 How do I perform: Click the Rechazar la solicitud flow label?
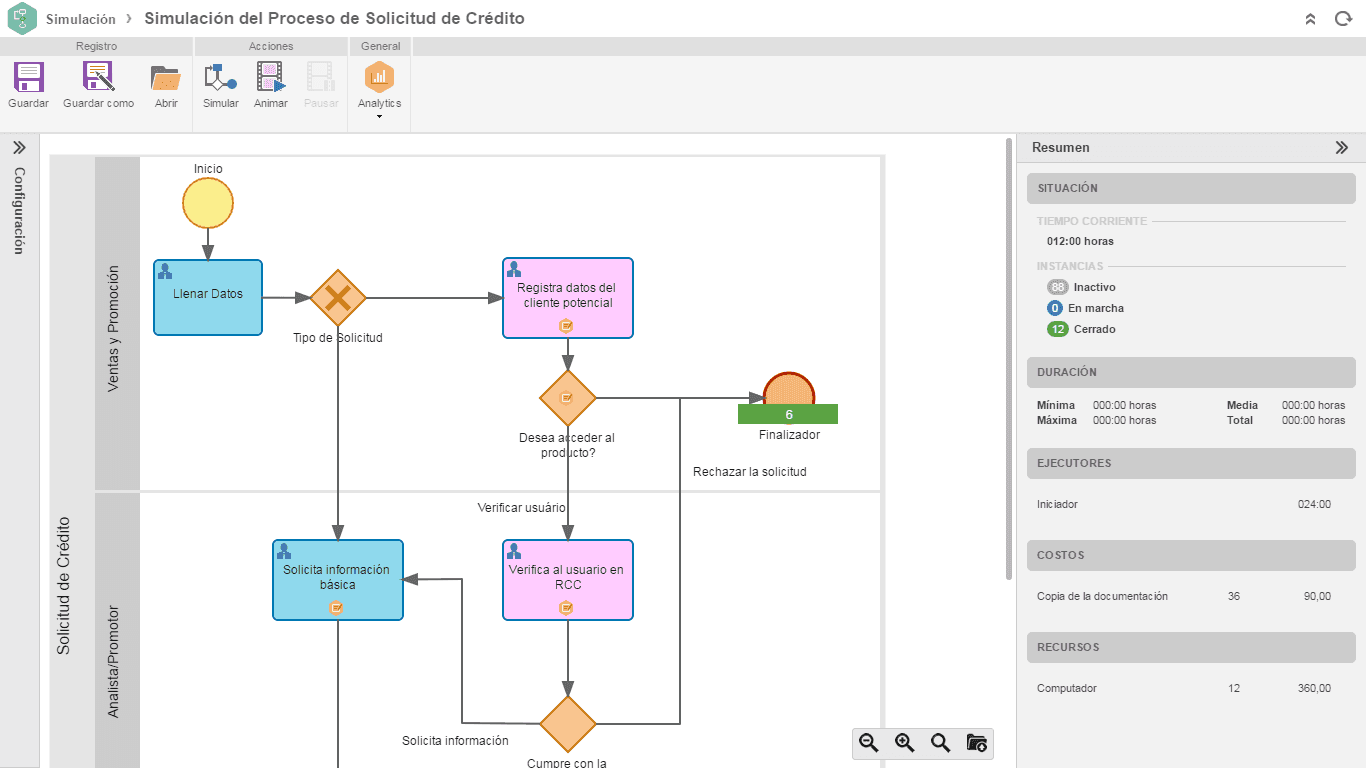click(750, 471)
